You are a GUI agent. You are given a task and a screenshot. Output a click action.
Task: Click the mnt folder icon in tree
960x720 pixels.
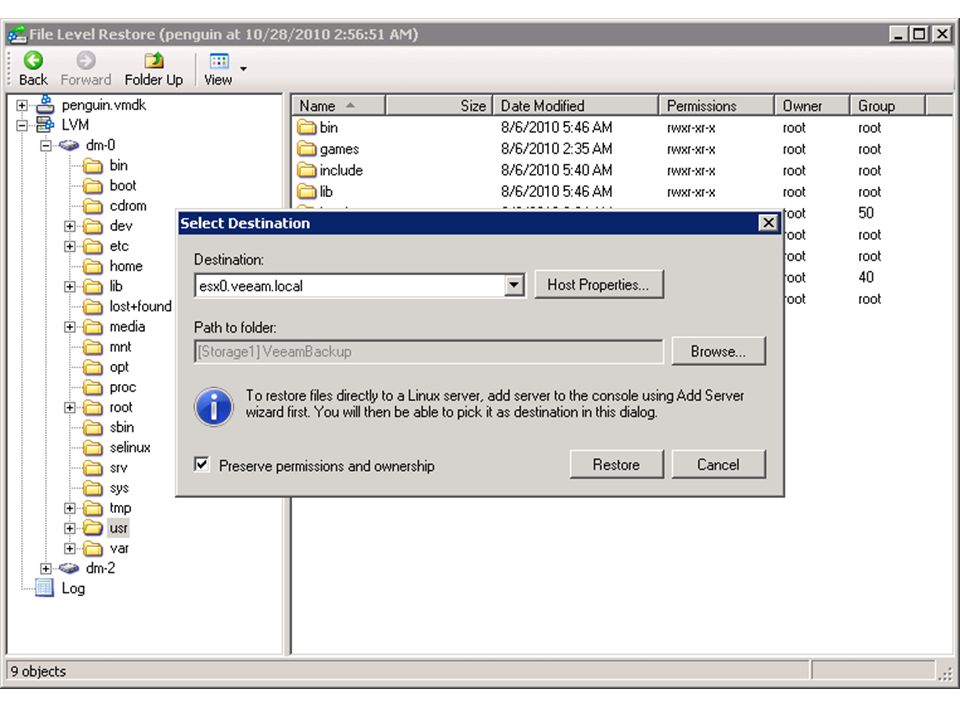tap(93, 347)
